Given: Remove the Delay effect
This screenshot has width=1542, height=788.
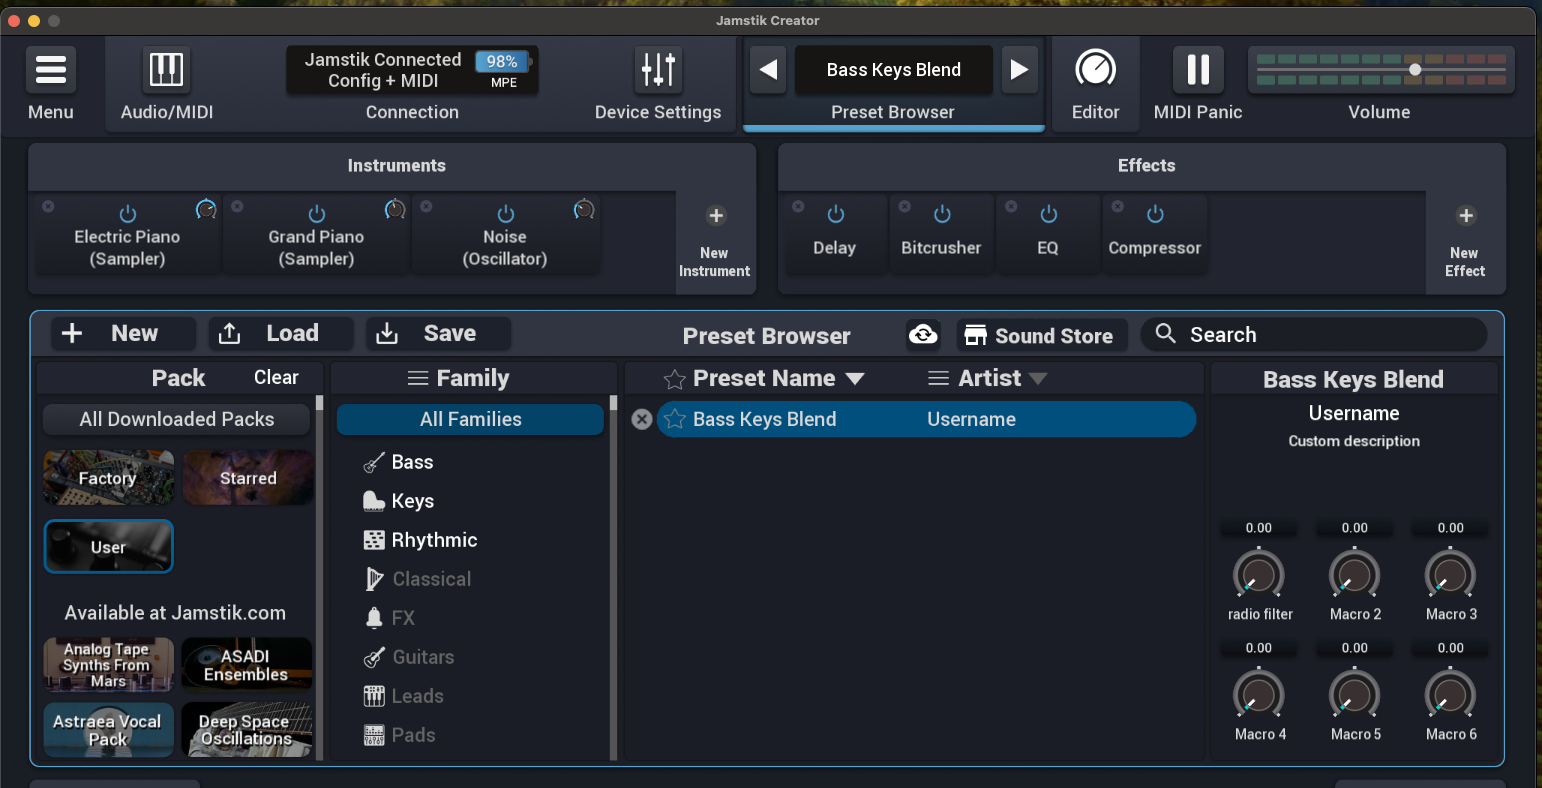Looking at the screenshot, I should click(798, 207).
